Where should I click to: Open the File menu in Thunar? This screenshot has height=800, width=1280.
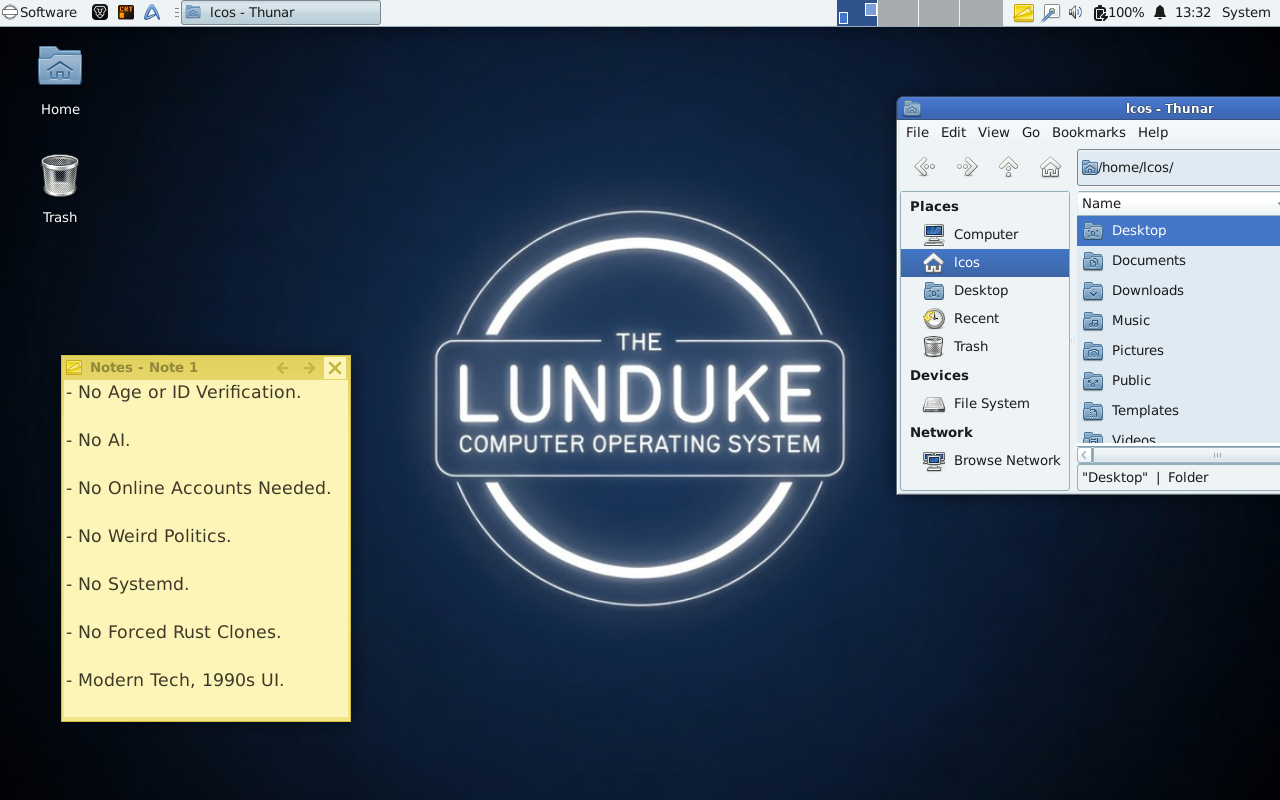coord(917,132)
